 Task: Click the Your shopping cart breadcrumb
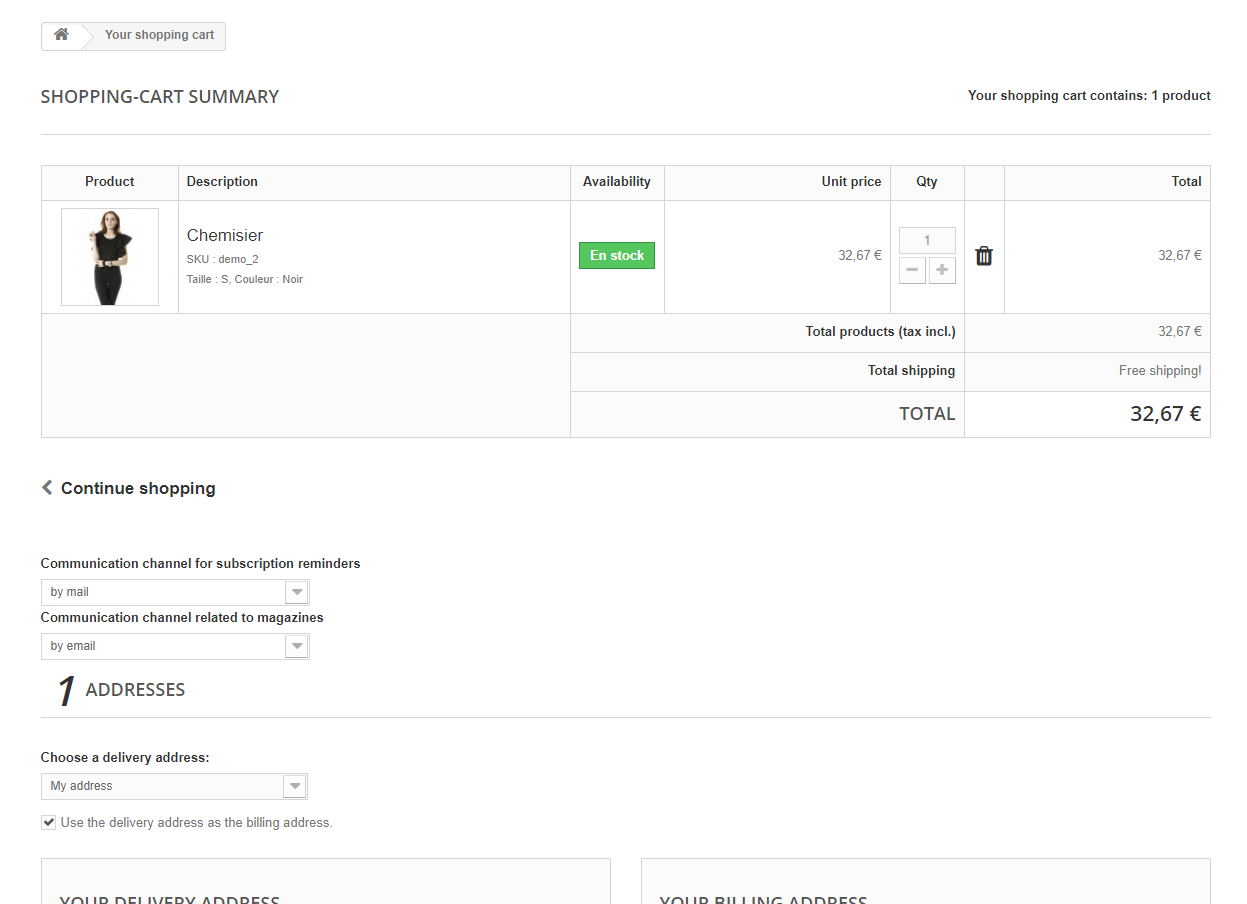pos(159,35)
